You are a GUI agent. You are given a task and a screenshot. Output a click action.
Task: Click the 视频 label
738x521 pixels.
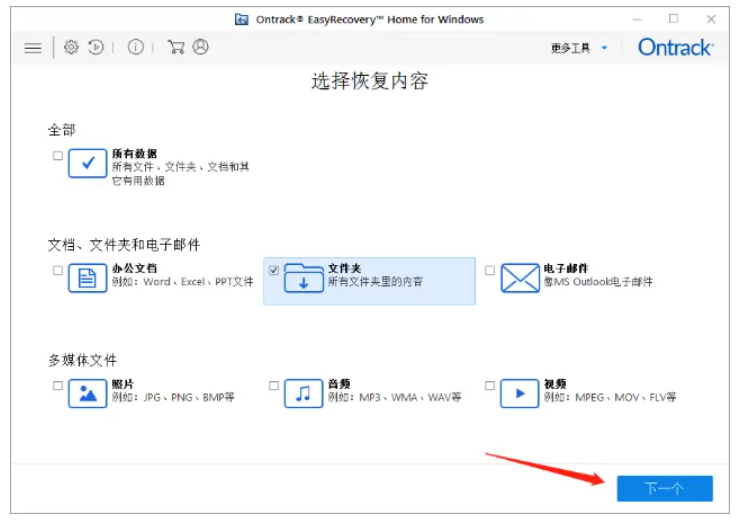tap(555, 384)
